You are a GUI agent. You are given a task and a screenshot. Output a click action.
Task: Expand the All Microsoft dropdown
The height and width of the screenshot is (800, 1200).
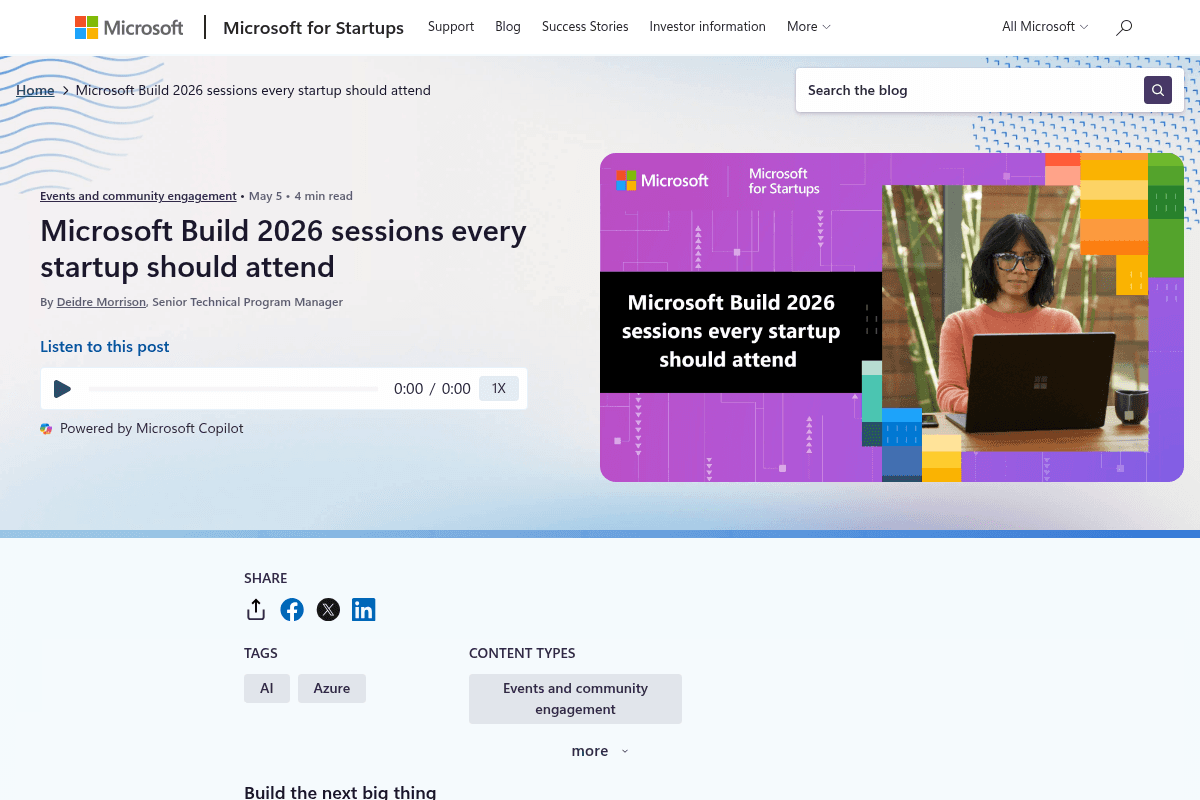click(1045, 27)
